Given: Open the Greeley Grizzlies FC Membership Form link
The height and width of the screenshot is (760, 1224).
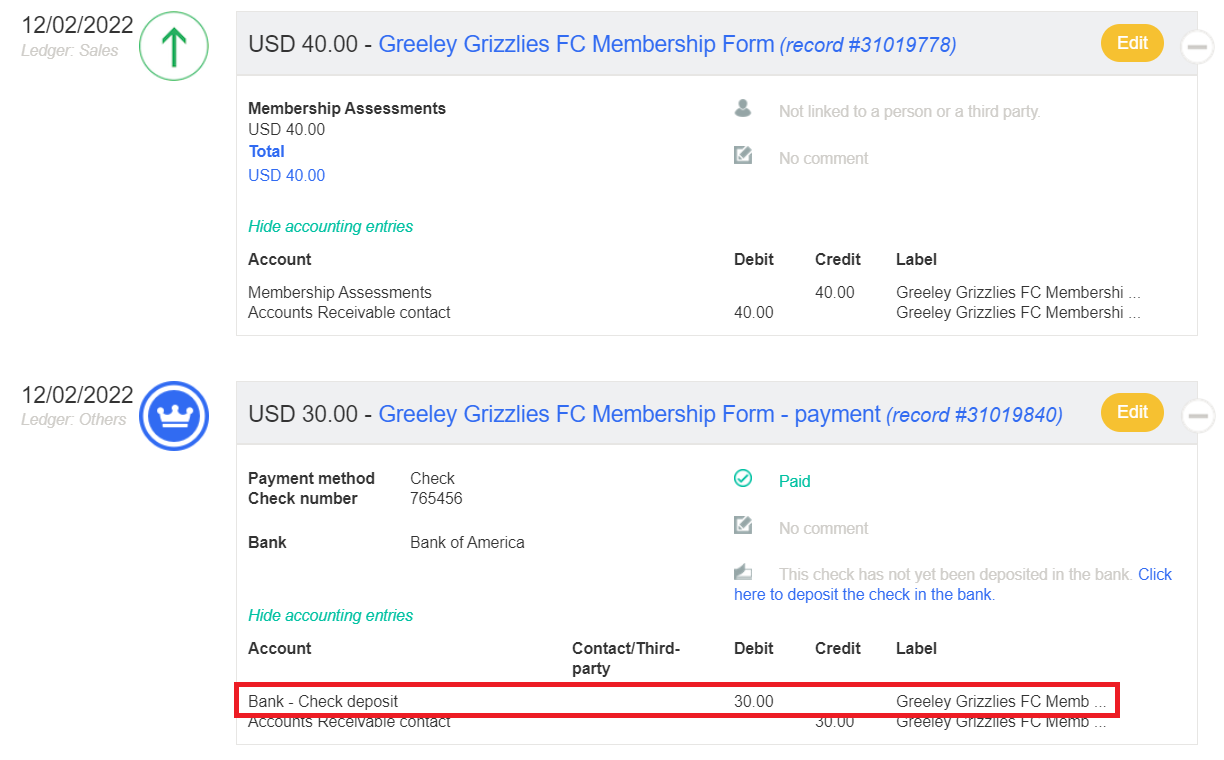Looking at the screenshot, I should pyautogui.click(x=576, y=44).
